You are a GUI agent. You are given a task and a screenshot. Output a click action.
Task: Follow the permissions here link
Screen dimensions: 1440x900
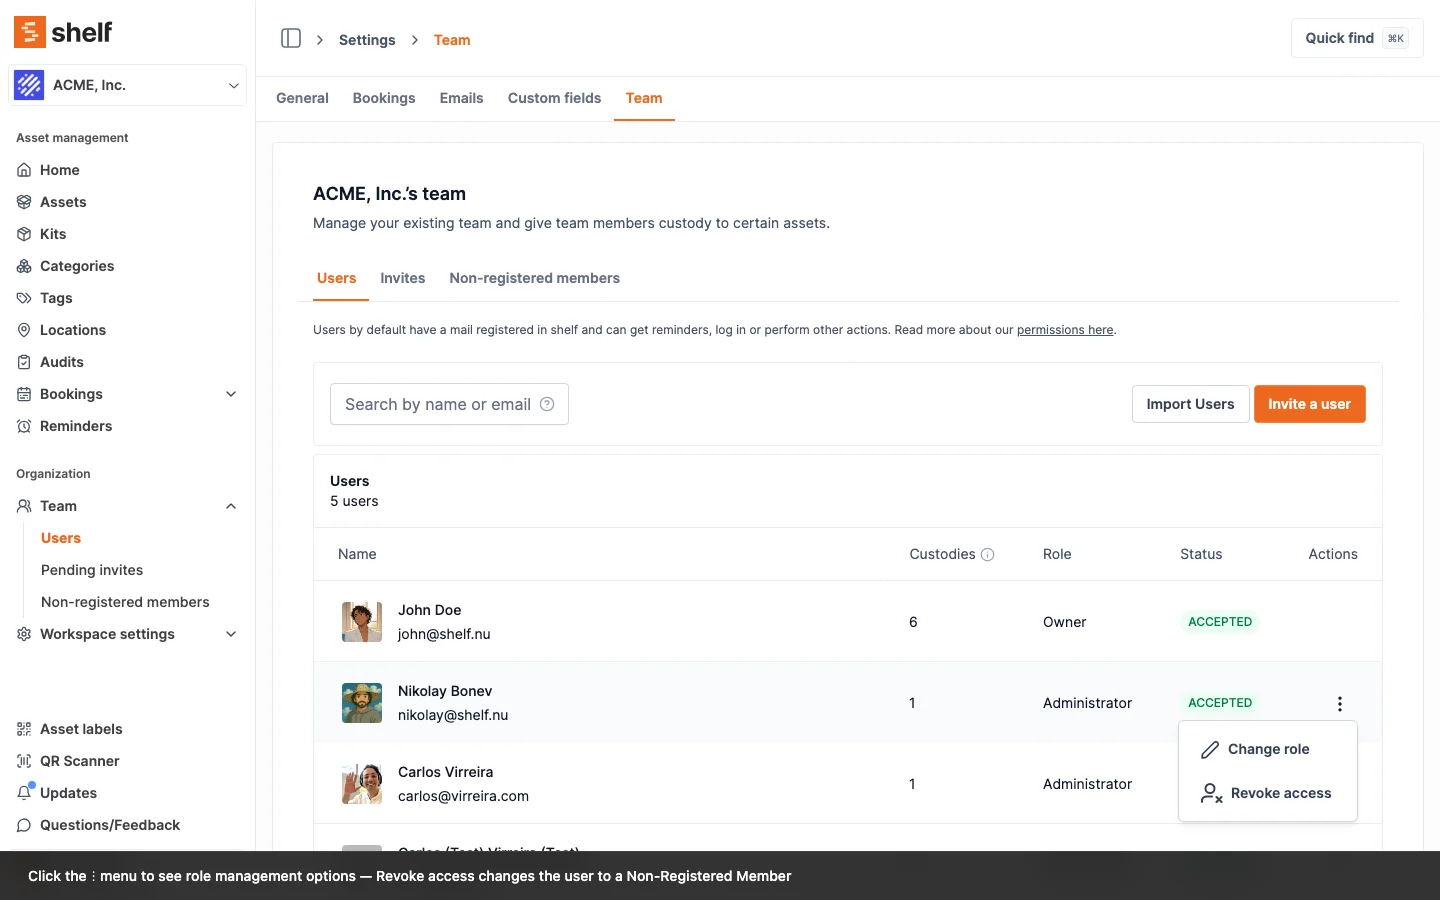tap(1064, 330)
